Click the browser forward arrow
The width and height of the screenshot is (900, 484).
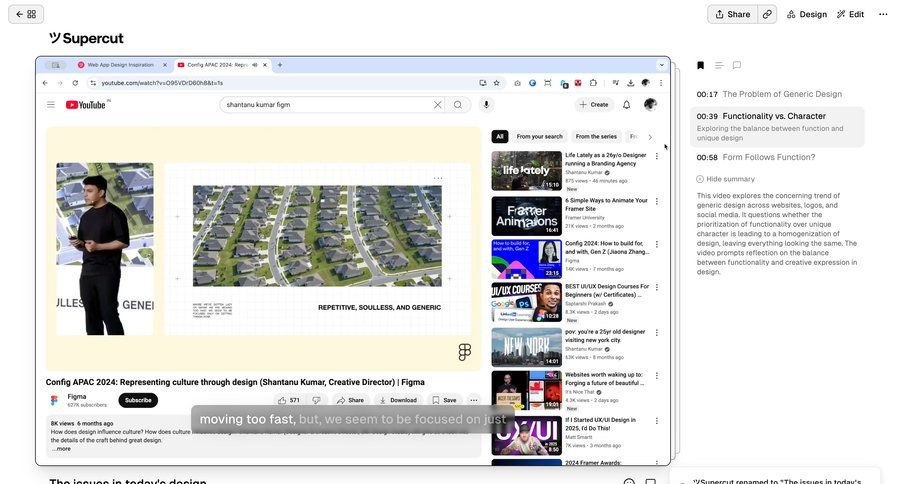click(x=60, y=83)
